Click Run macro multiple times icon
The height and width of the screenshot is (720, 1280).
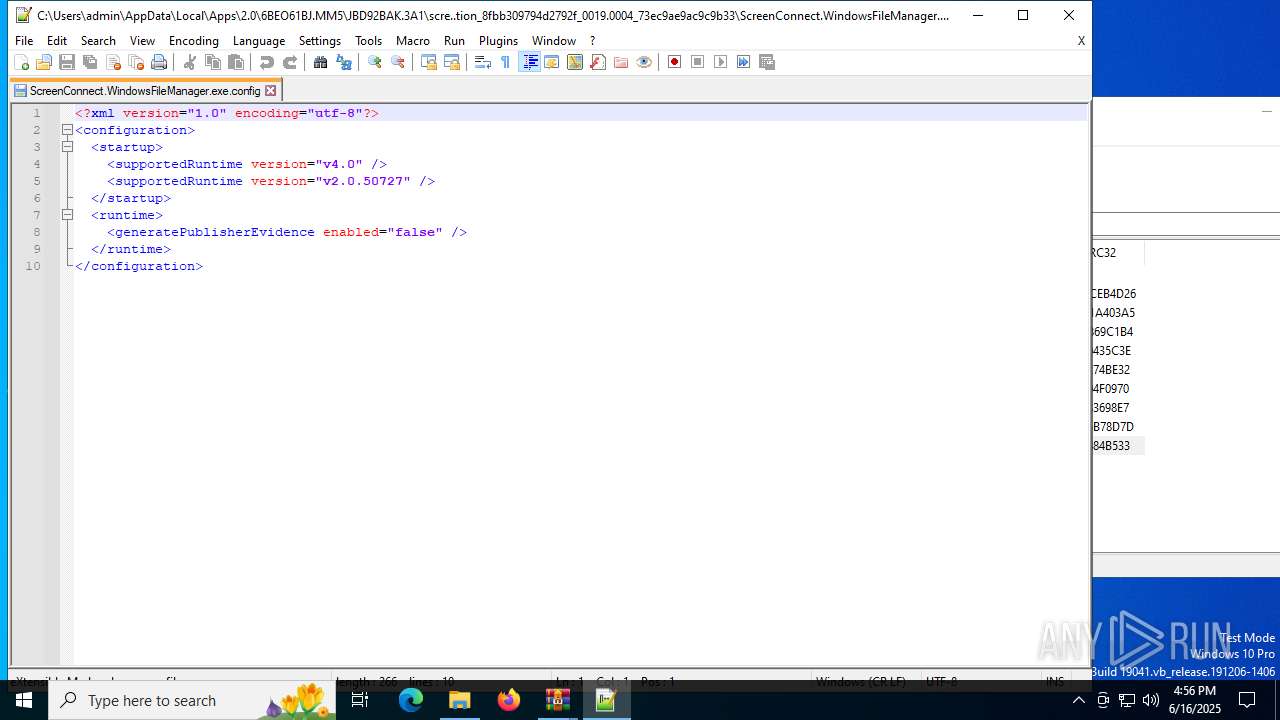744,62
